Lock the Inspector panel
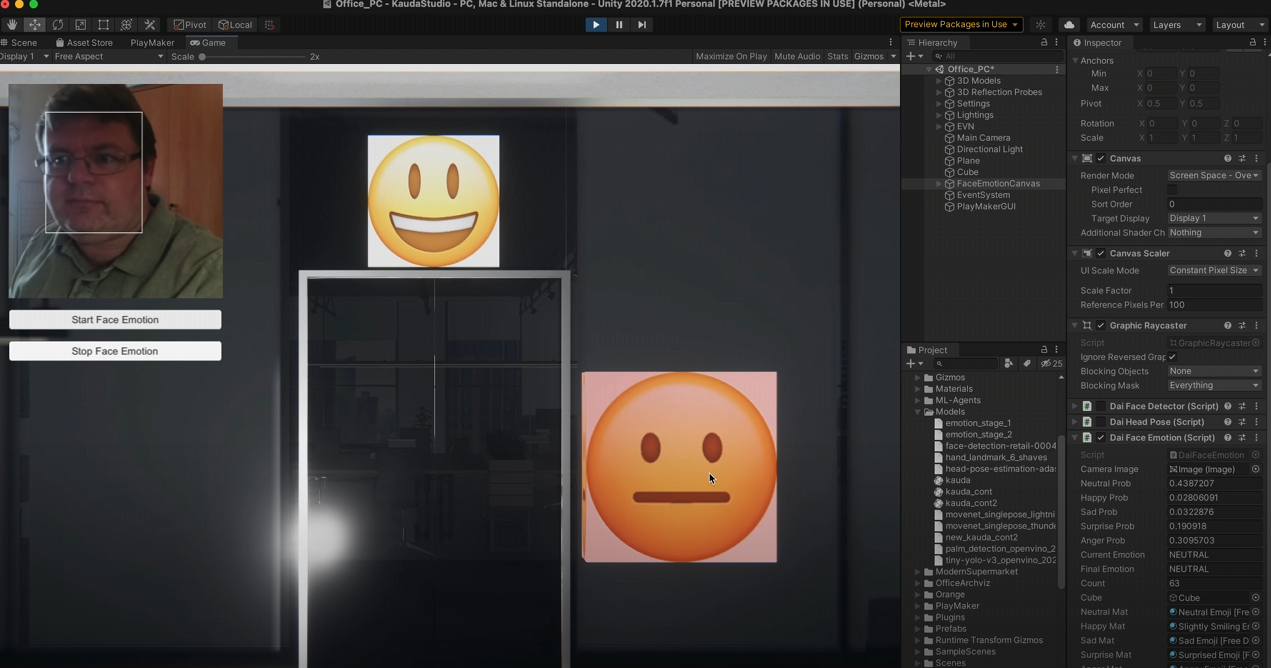 (1253, 43)
